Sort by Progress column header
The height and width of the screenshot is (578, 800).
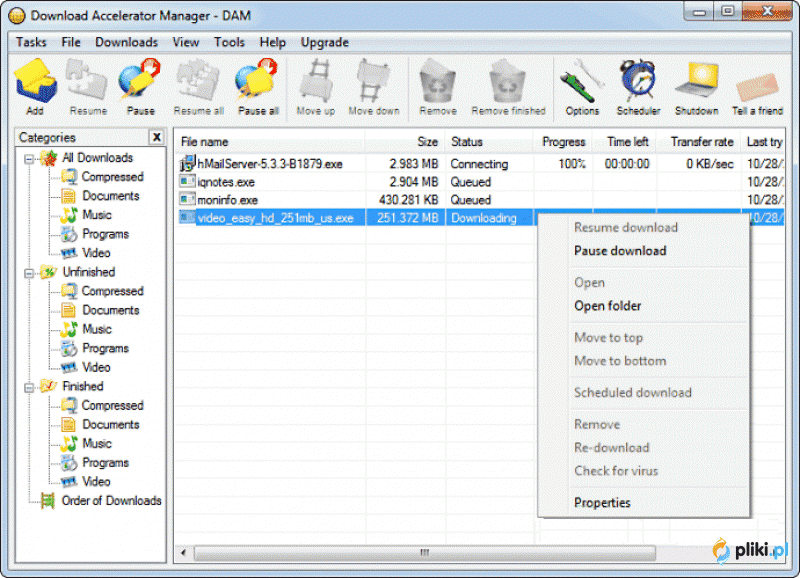563,142
